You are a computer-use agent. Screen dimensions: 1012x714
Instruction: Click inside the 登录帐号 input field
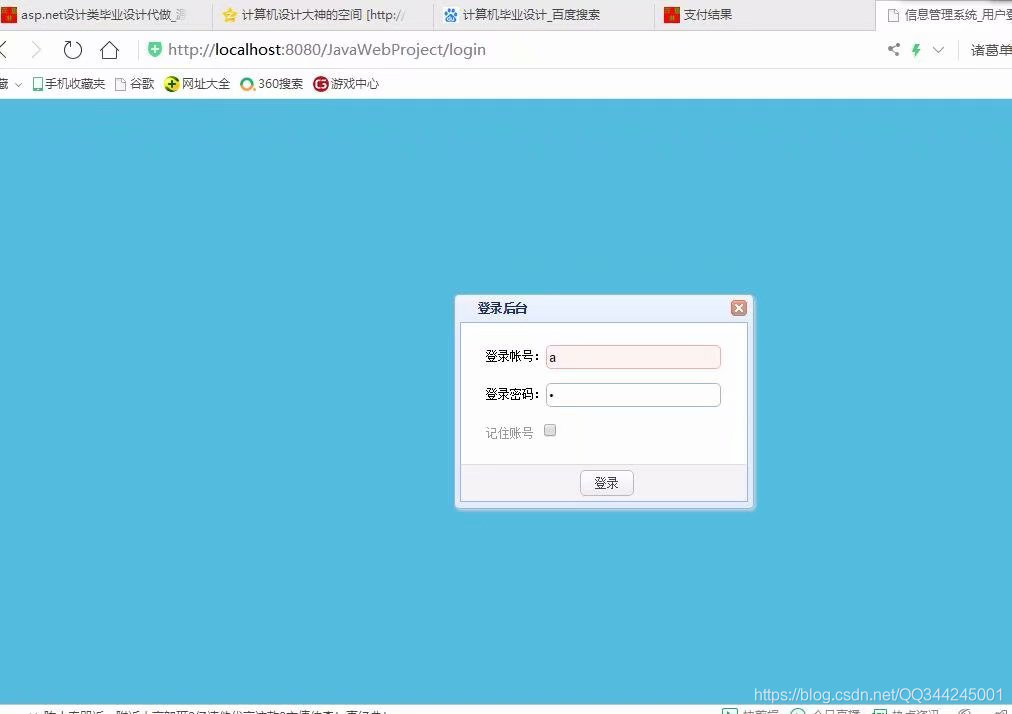pyautogui.click(x=632, y=356)
